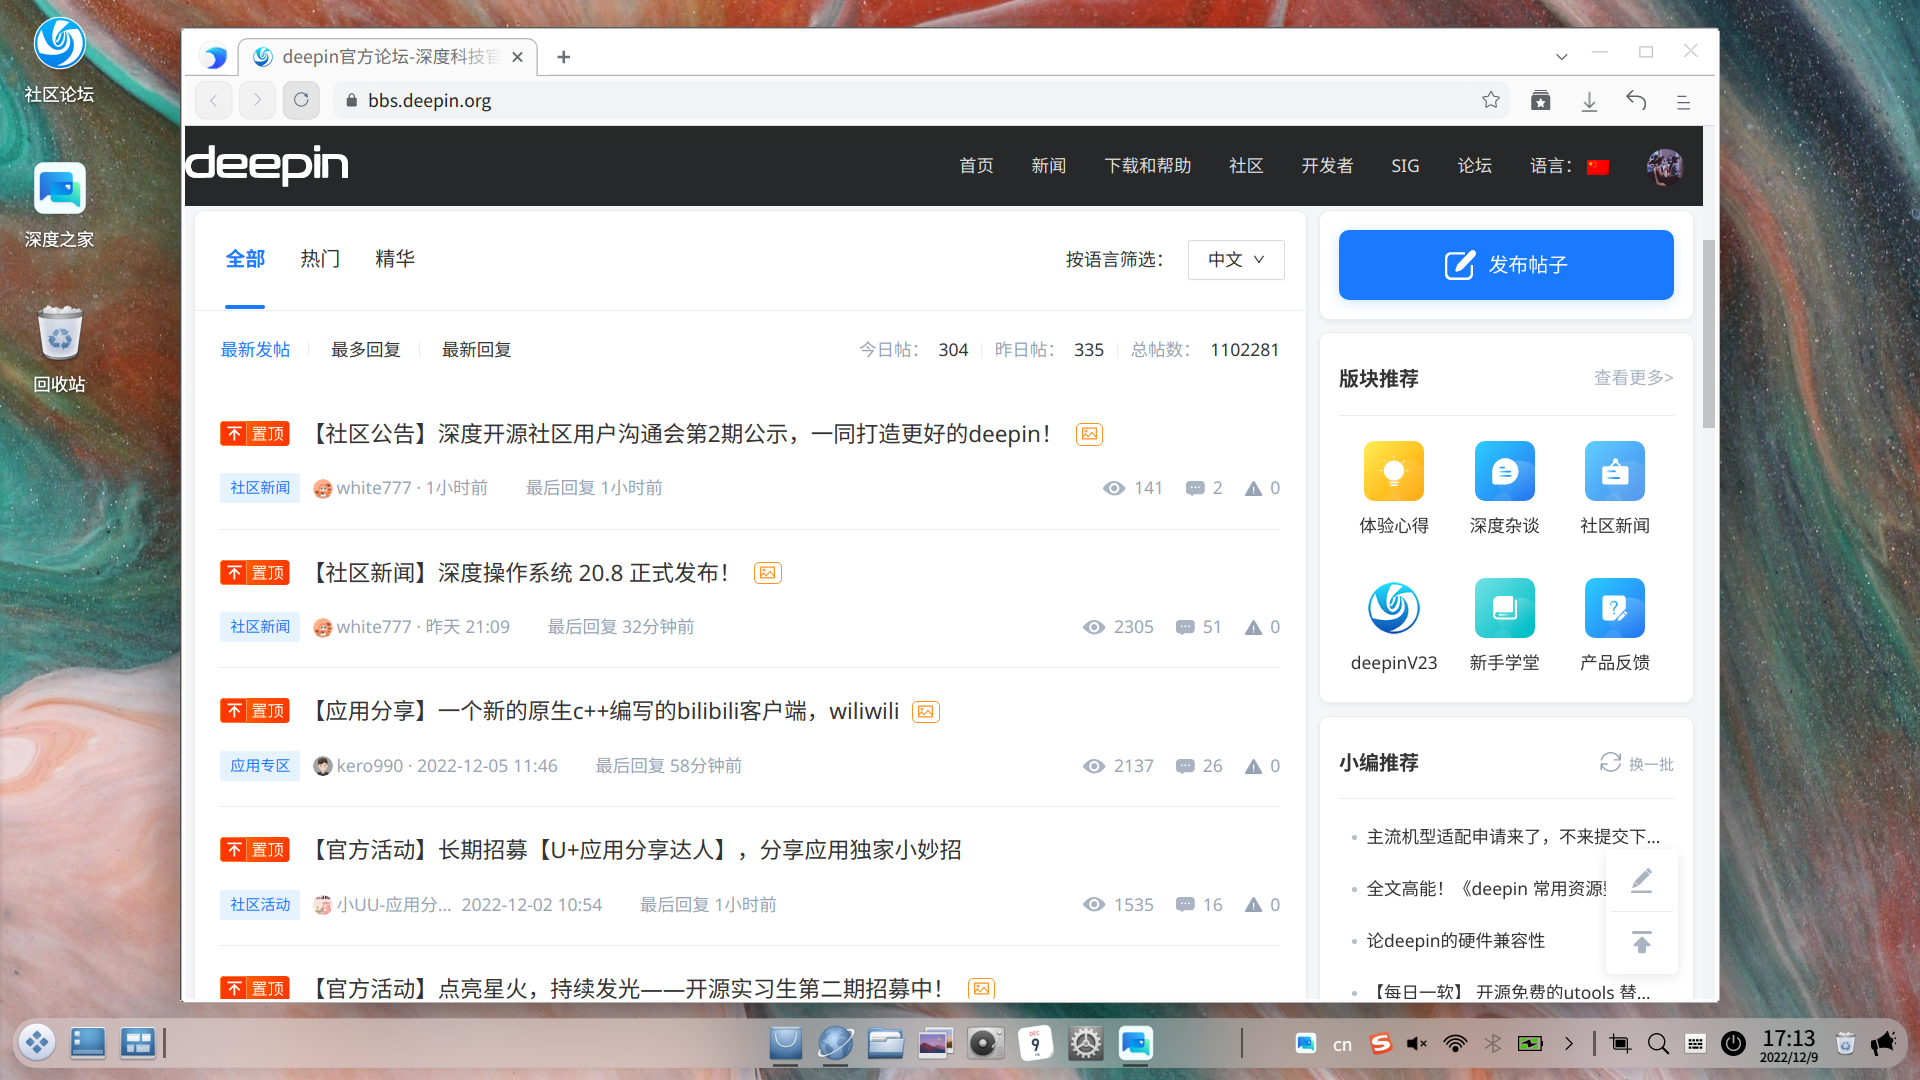Click the floating pencil edit icon
The width and height of the screenshot is (1920, 1080).
[x=1642, y=881]
